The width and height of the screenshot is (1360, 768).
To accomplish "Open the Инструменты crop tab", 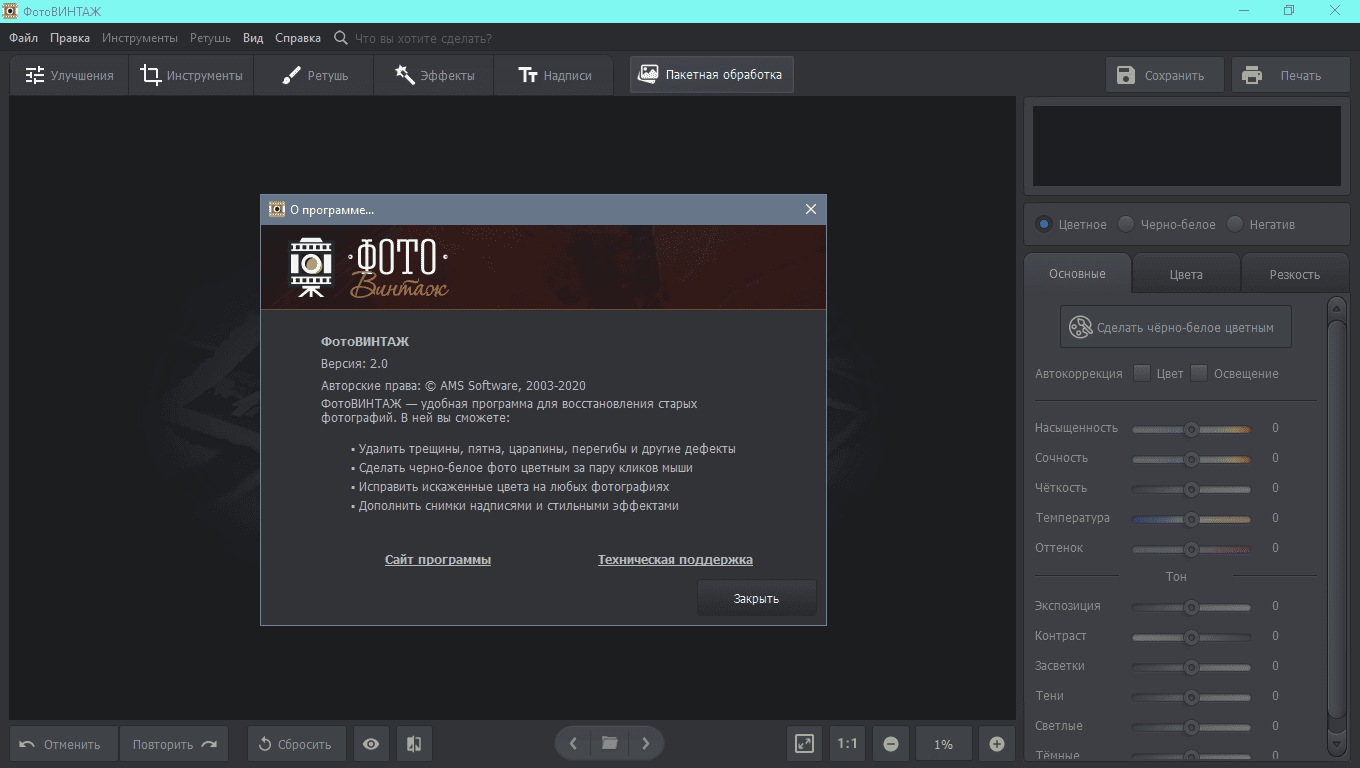I will [191, 75].
